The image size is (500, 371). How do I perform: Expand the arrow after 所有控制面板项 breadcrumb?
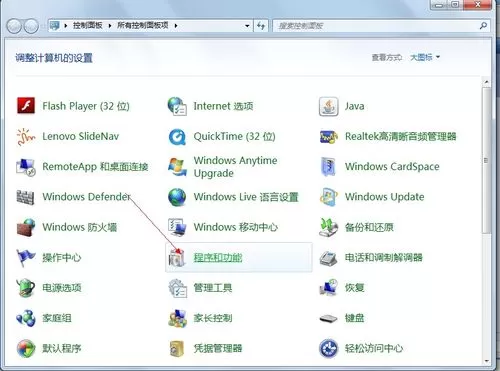point(176,26)
